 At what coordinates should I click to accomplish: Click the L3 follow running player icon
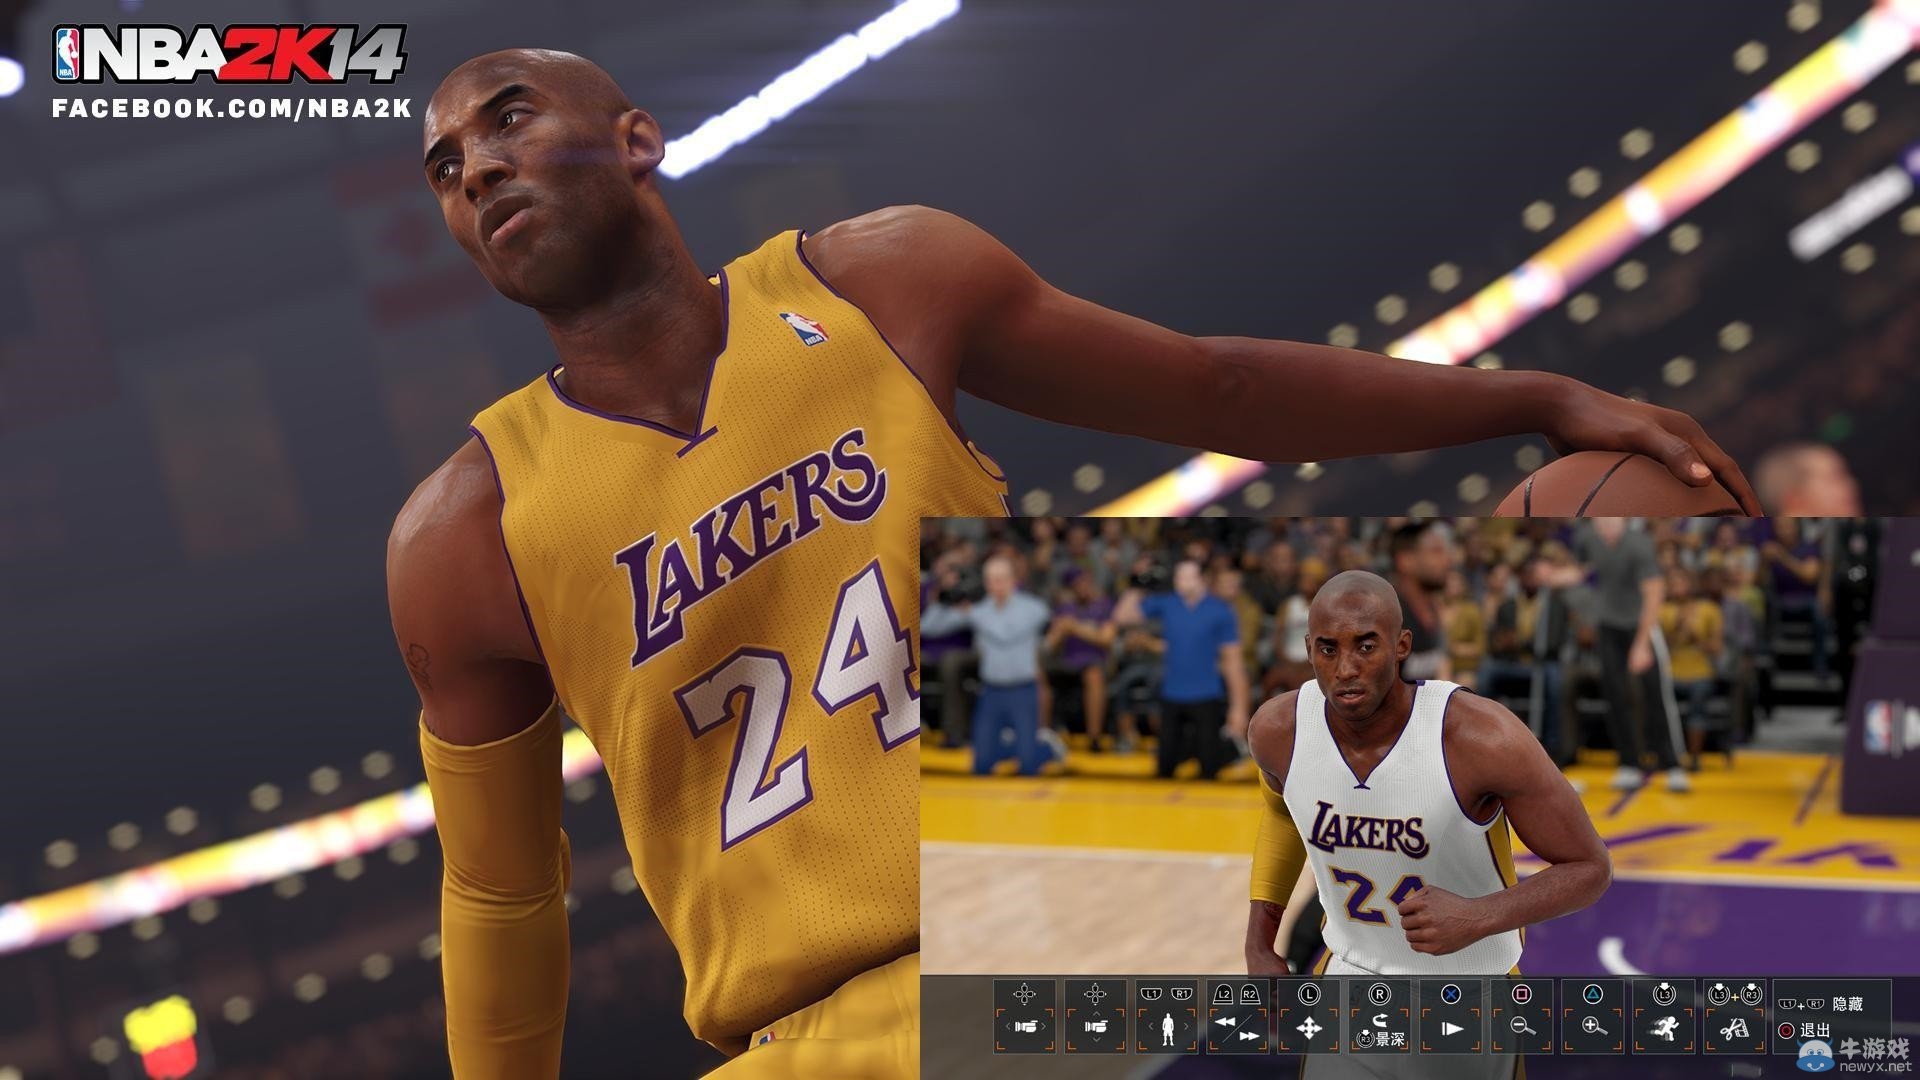pyautogui.click(x=1663, y=1016)
